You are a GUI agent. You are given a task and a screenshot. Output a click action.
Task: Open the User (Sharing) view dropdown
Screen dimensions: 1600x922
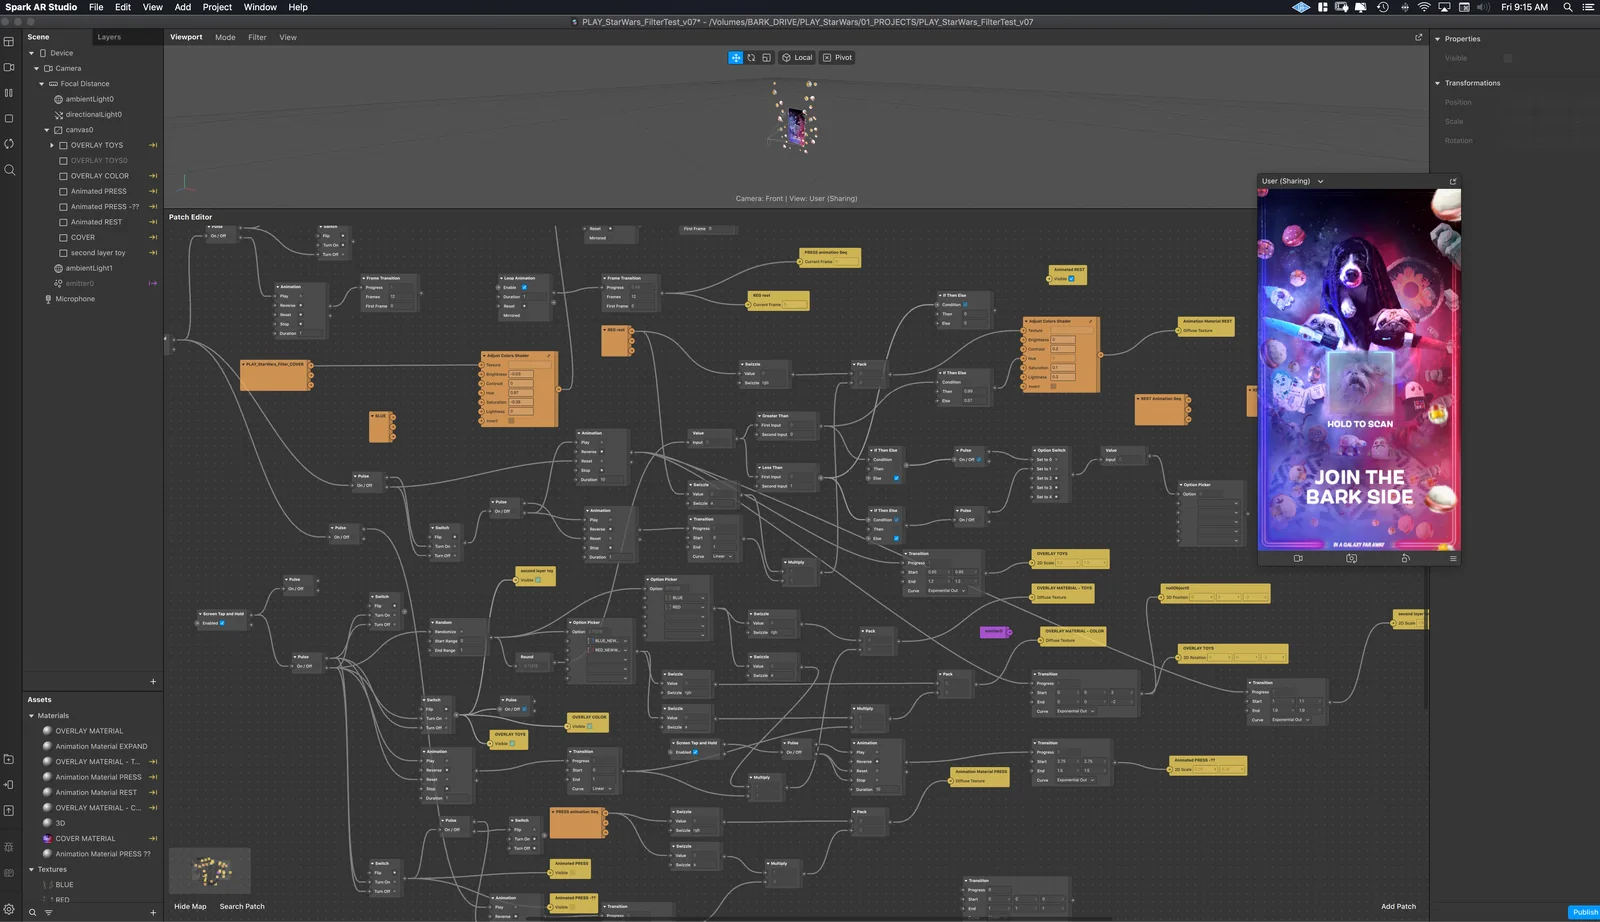tap(1293, 181)
